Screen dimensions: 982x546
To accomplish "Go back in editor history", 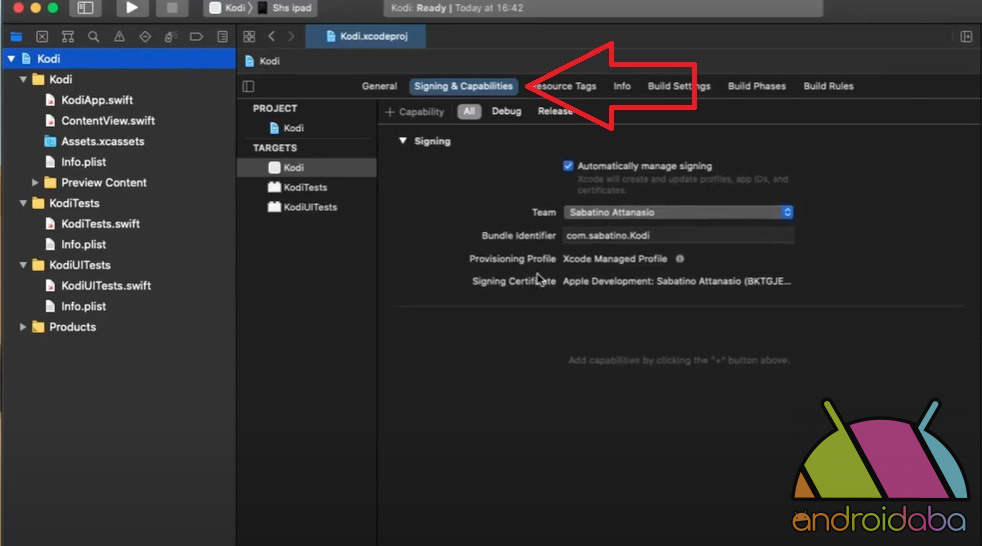I will click(x=272, y=36).
